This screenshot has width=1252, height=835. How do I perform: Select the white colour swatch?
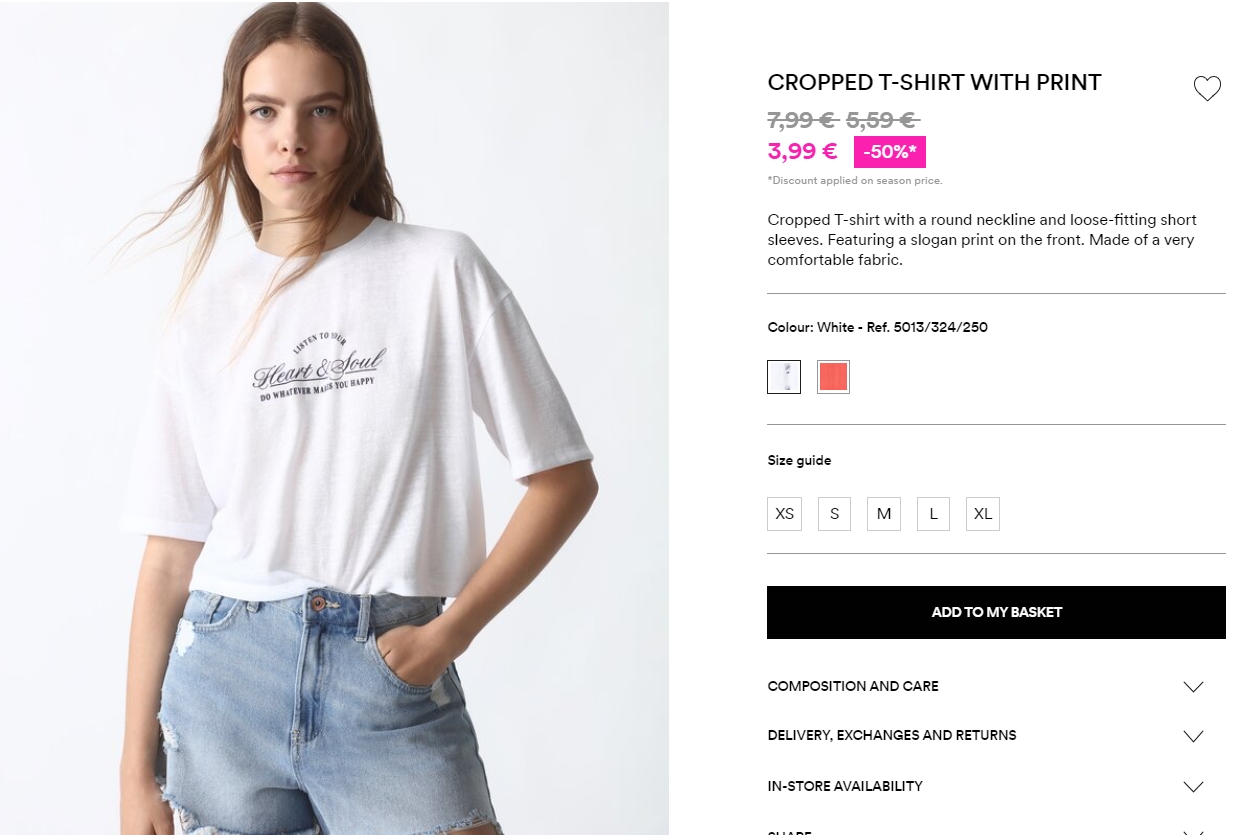point(784,377)
